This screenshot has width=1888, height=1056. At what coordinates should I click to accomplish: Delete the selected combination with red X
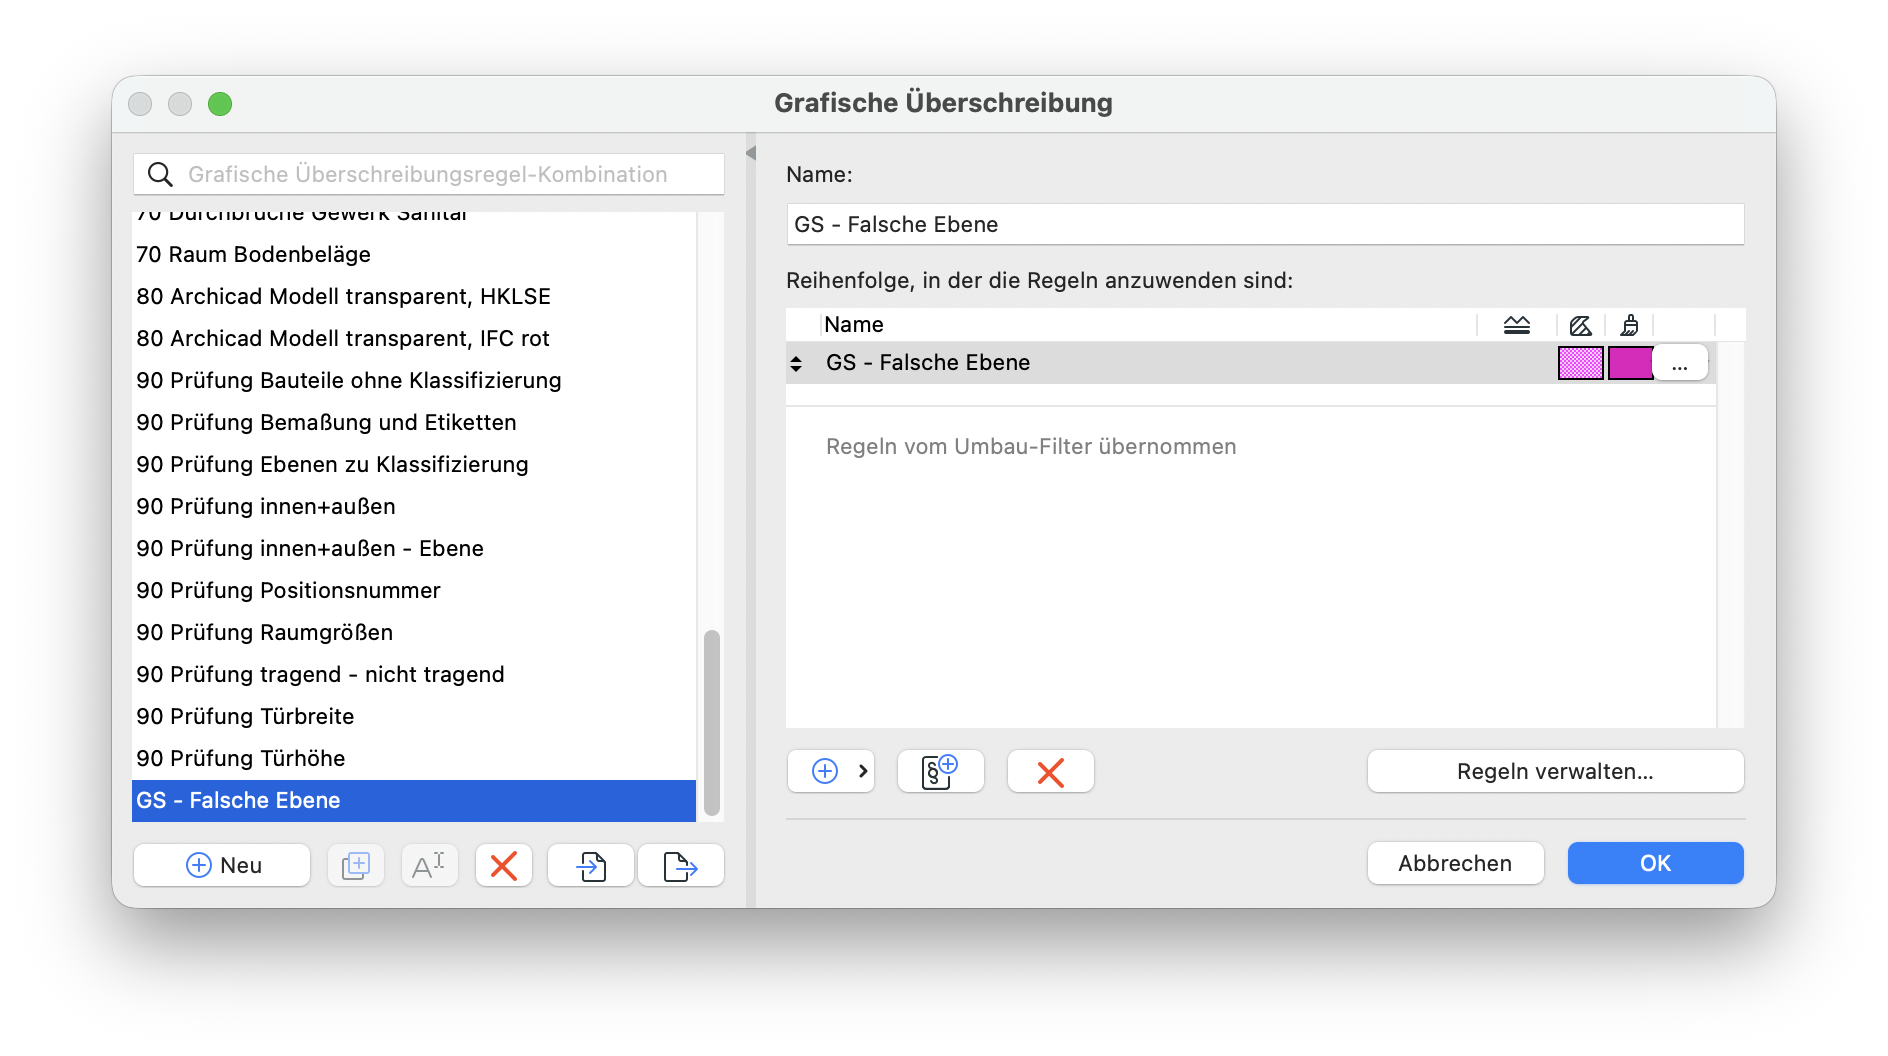click(x=504, y=865)
